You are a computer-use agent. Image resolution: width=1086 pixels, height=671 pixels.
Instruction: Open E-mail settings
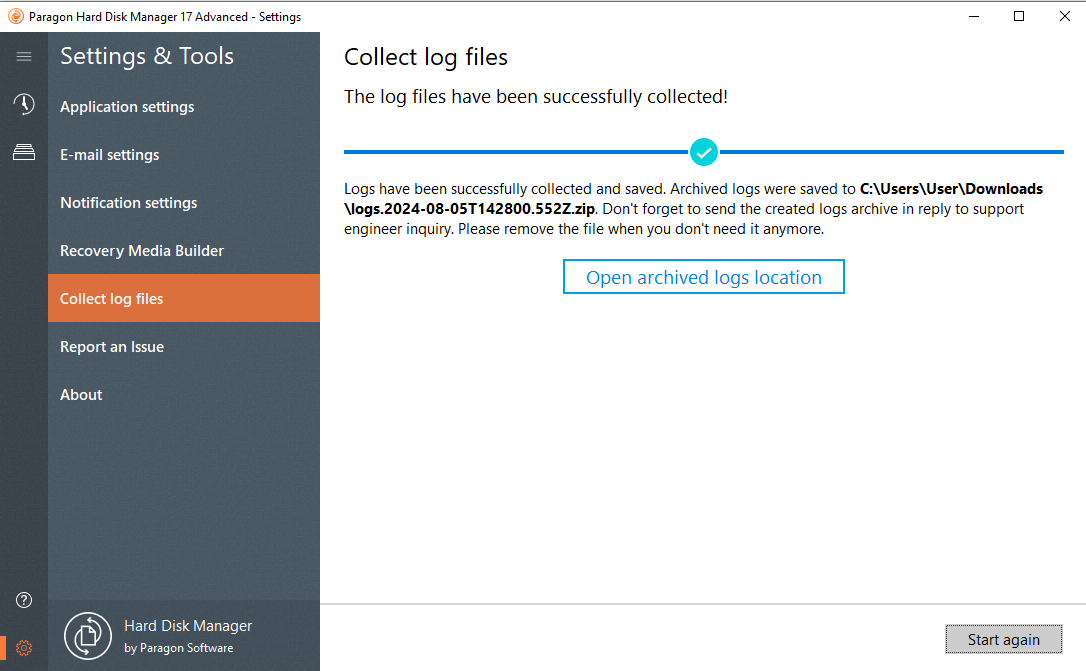coord(109,155)
